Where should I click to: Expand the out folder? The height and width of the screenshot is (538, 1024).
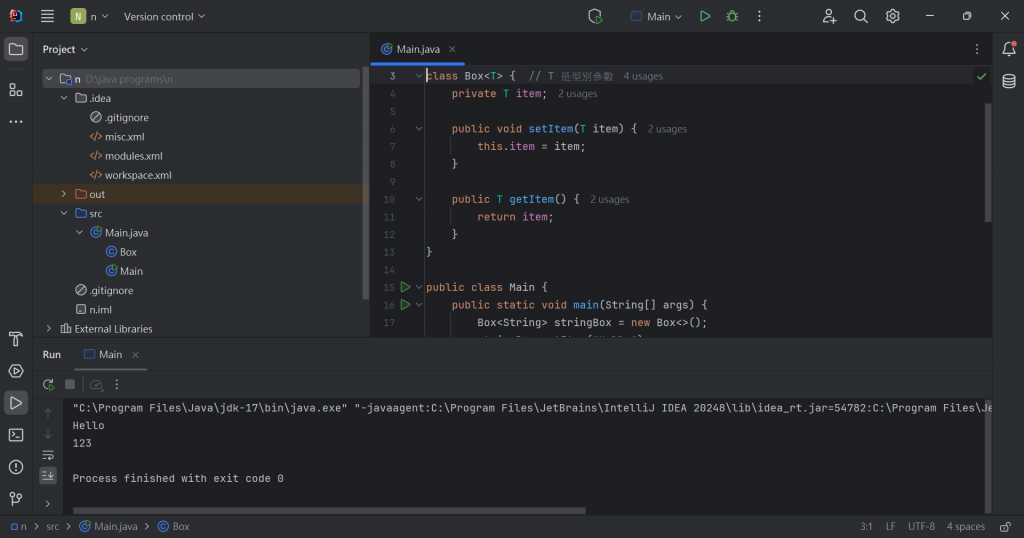(64, 194)
